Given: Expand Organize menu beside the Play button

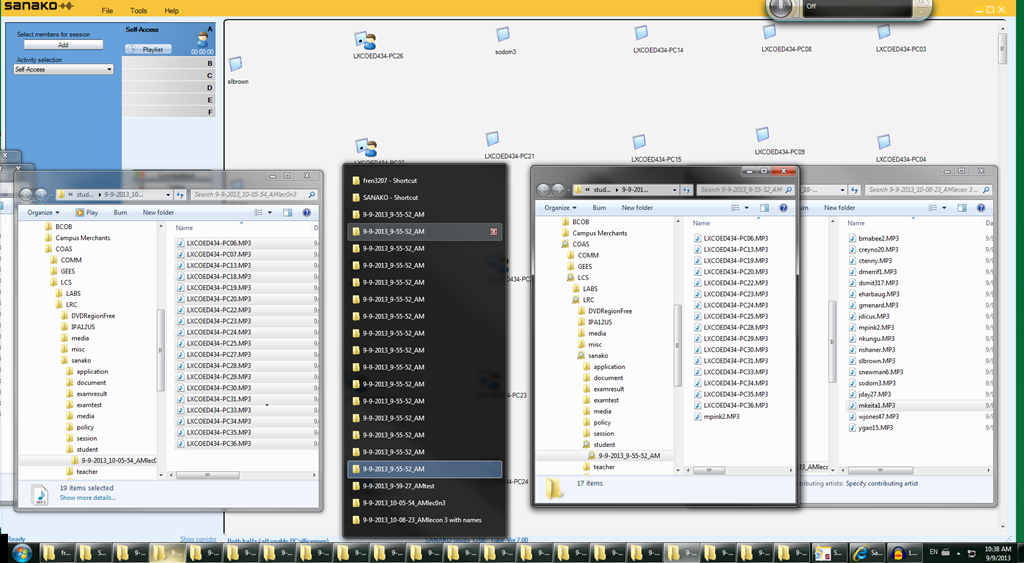Looking at the screenshot, I should coord(43,212).
